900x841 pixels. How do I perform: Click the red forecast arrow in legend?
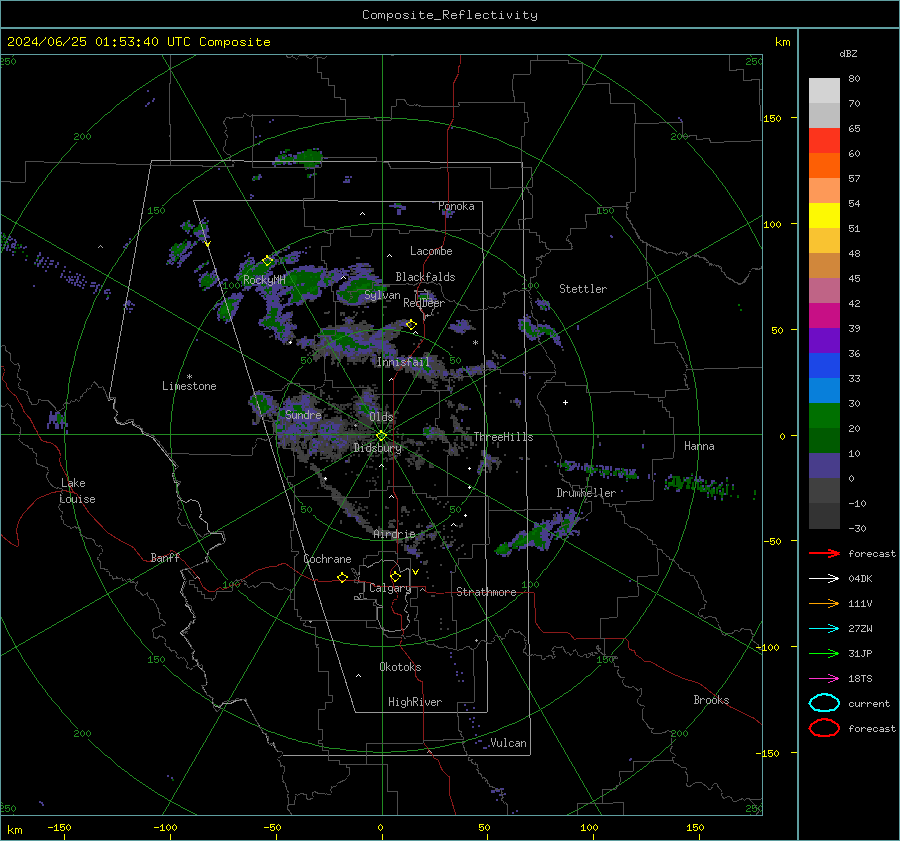824,553
